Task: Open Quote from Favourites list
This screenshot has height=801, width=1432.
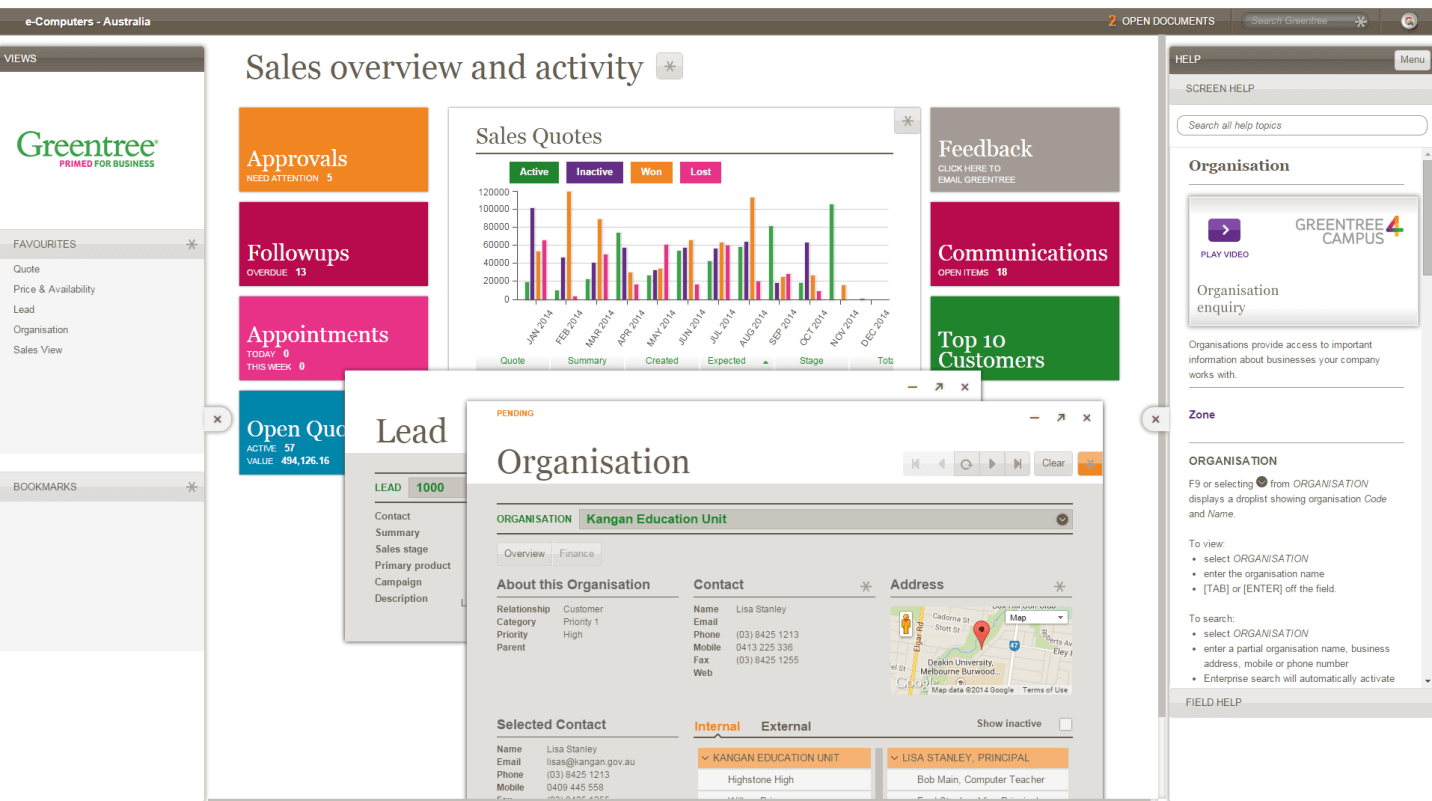Action: pos(27,269)
